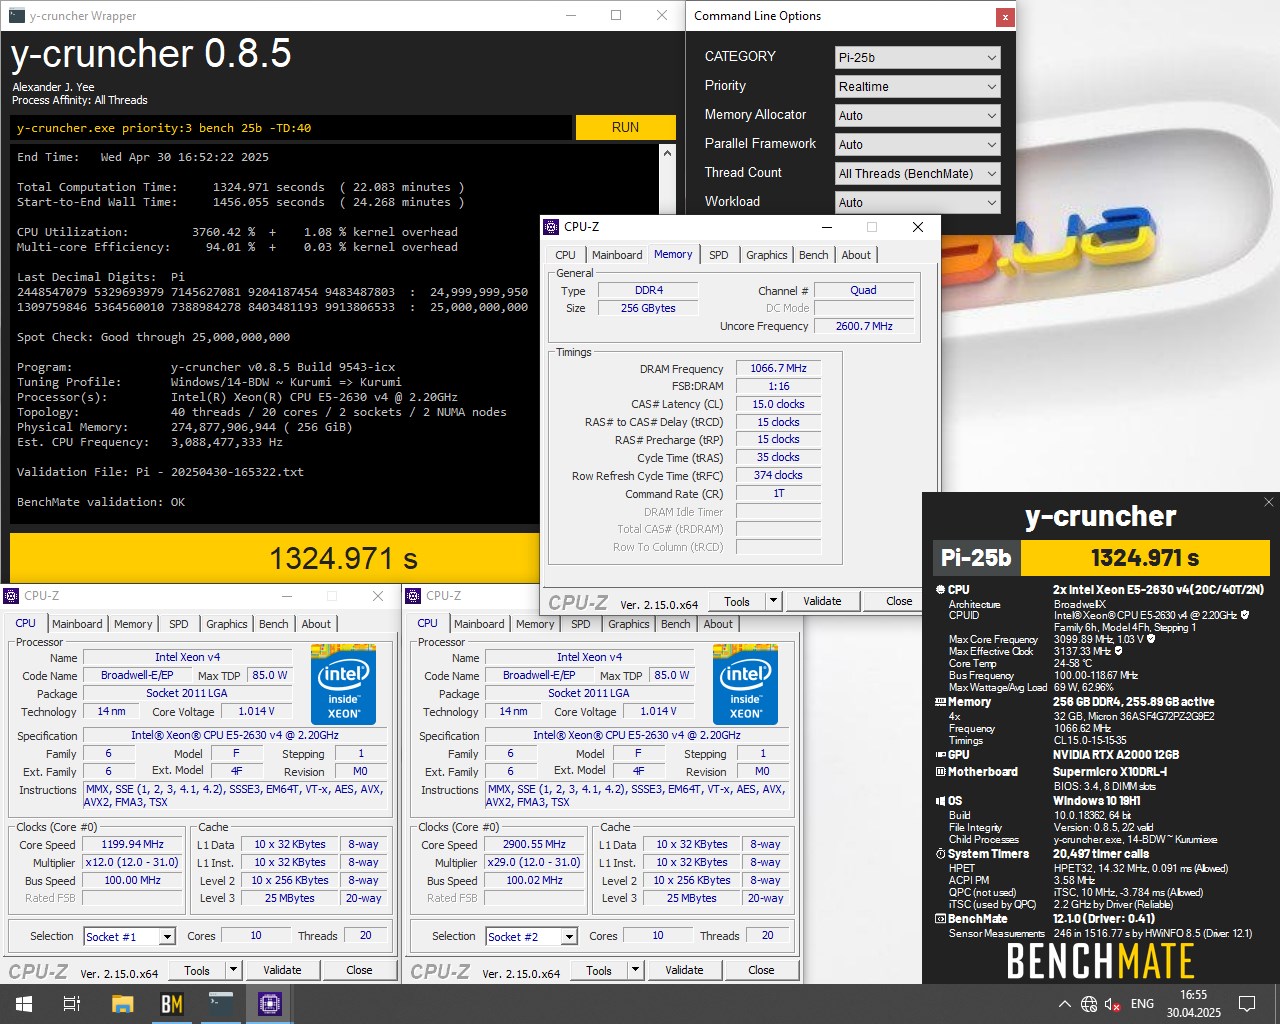
Task: Click the Motherboard section icon in BenchMate panel
Action: (x=940, y=772)
